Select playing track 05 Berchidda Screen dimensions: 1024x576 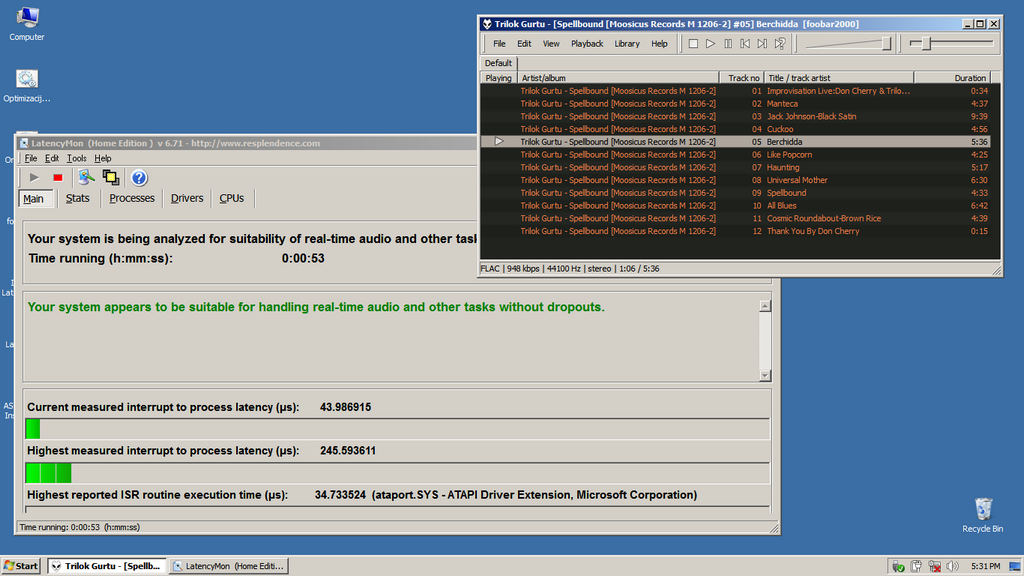(735, 142)
